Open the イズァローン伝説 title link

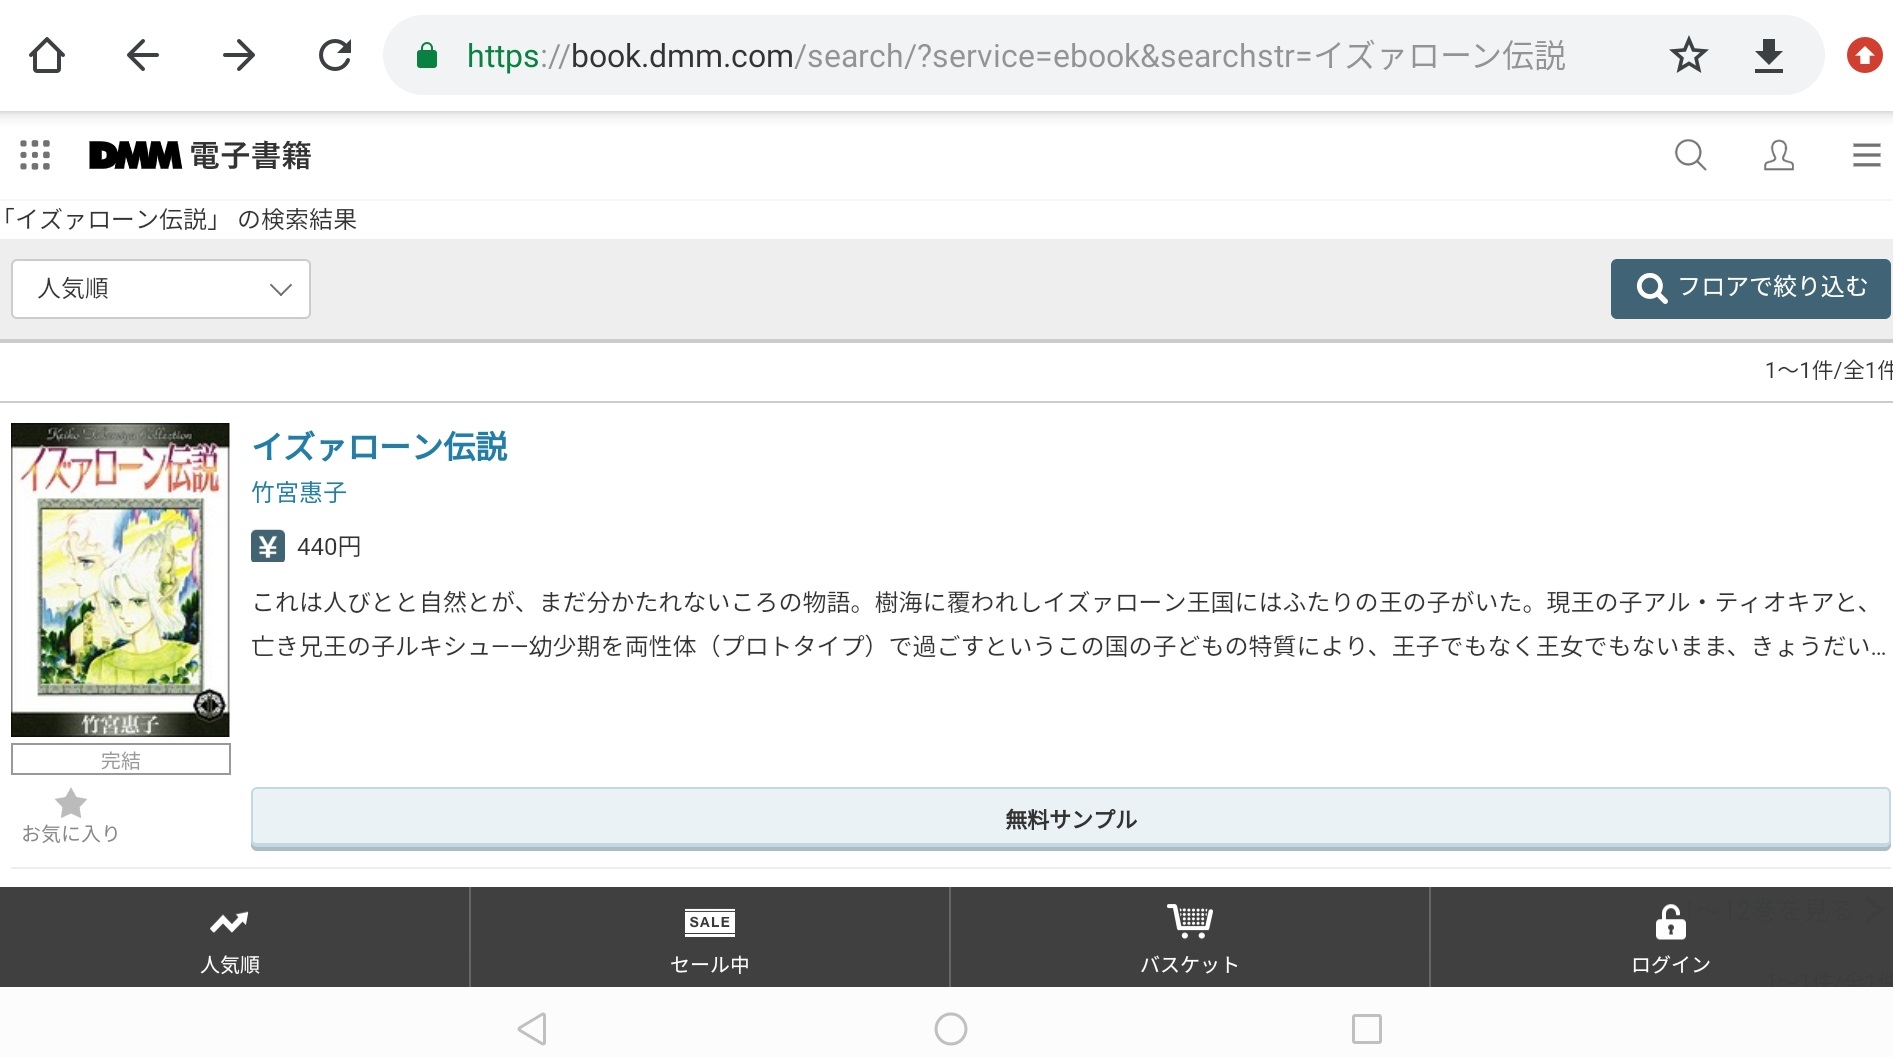click(380, 446)
